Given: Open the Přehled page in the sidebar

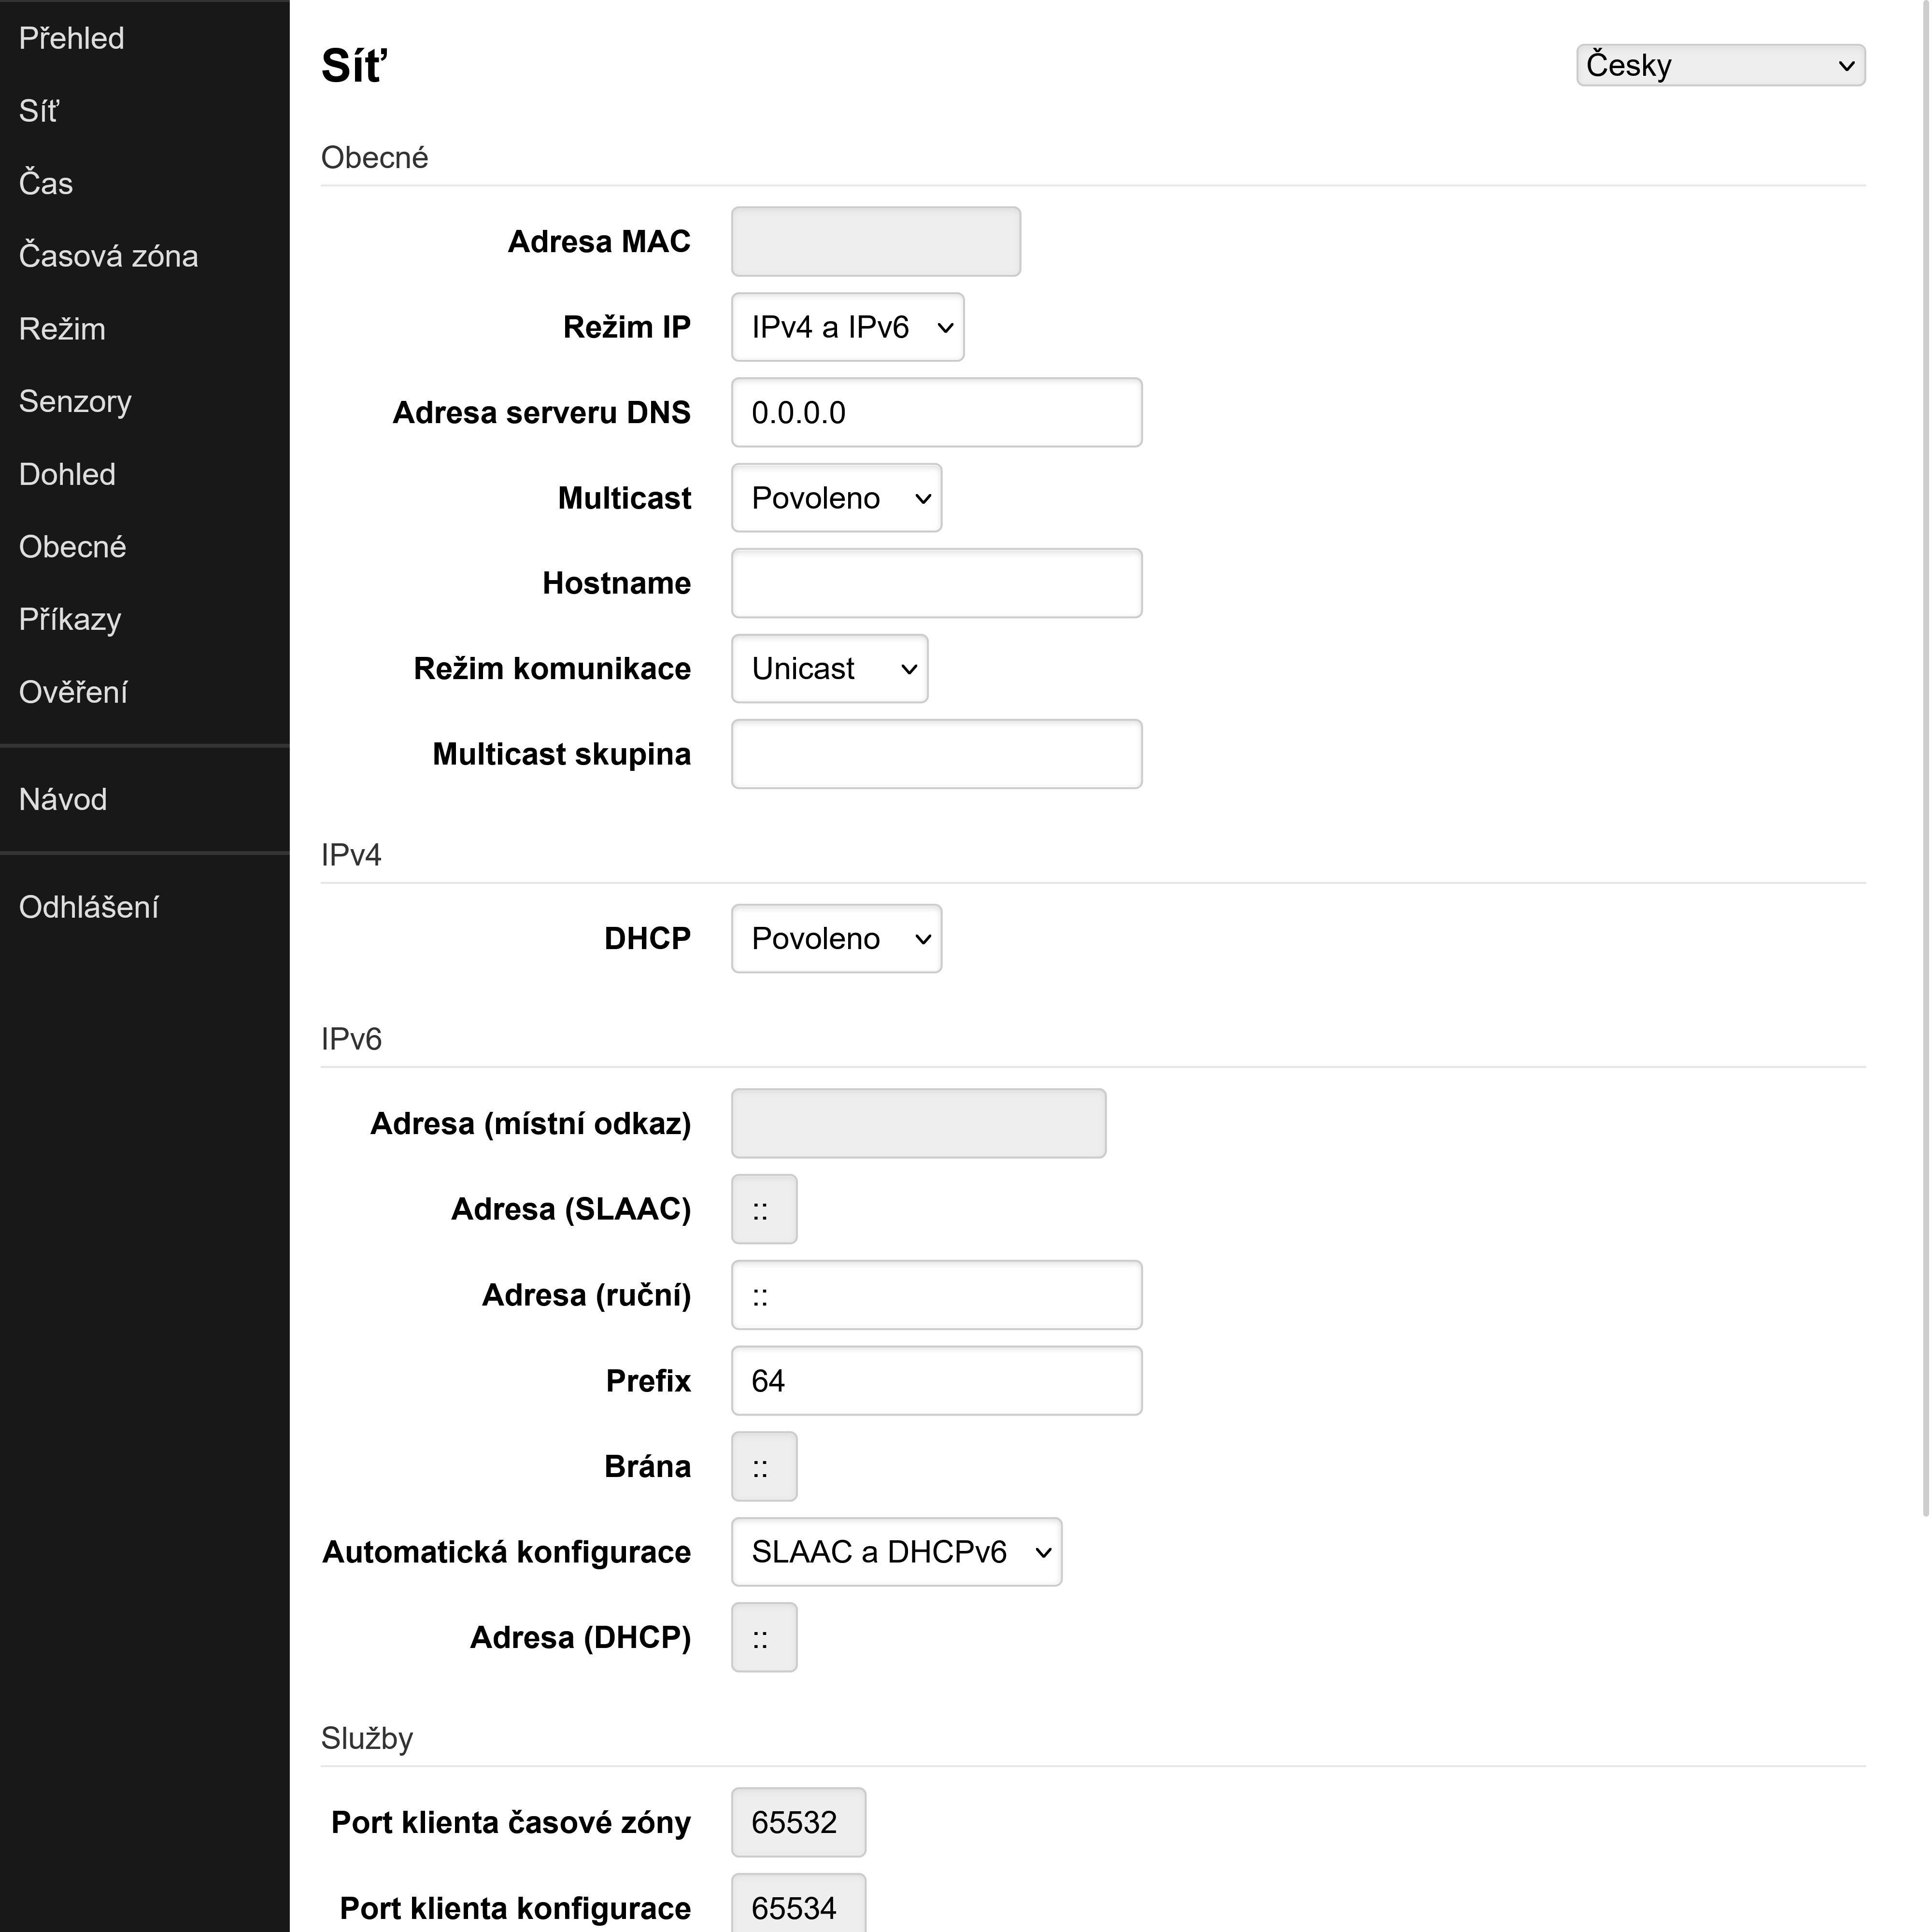Looking at the screenshot, I should 70,37.
